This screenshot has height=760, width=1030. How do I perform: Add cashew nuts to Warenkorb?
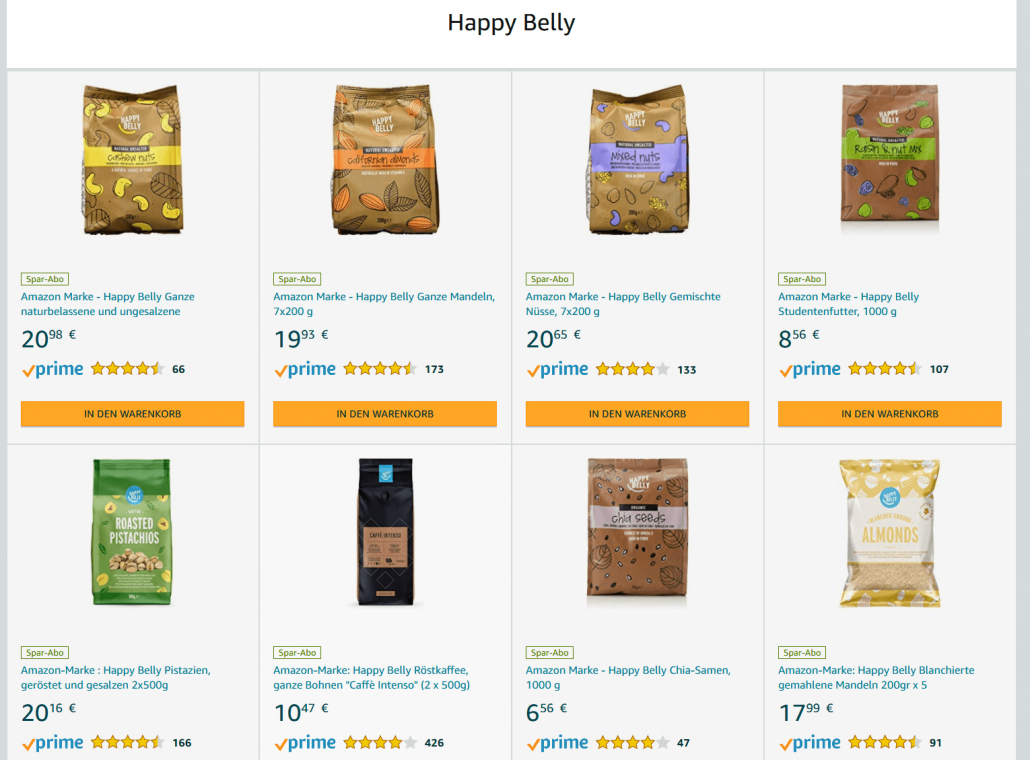133,414
